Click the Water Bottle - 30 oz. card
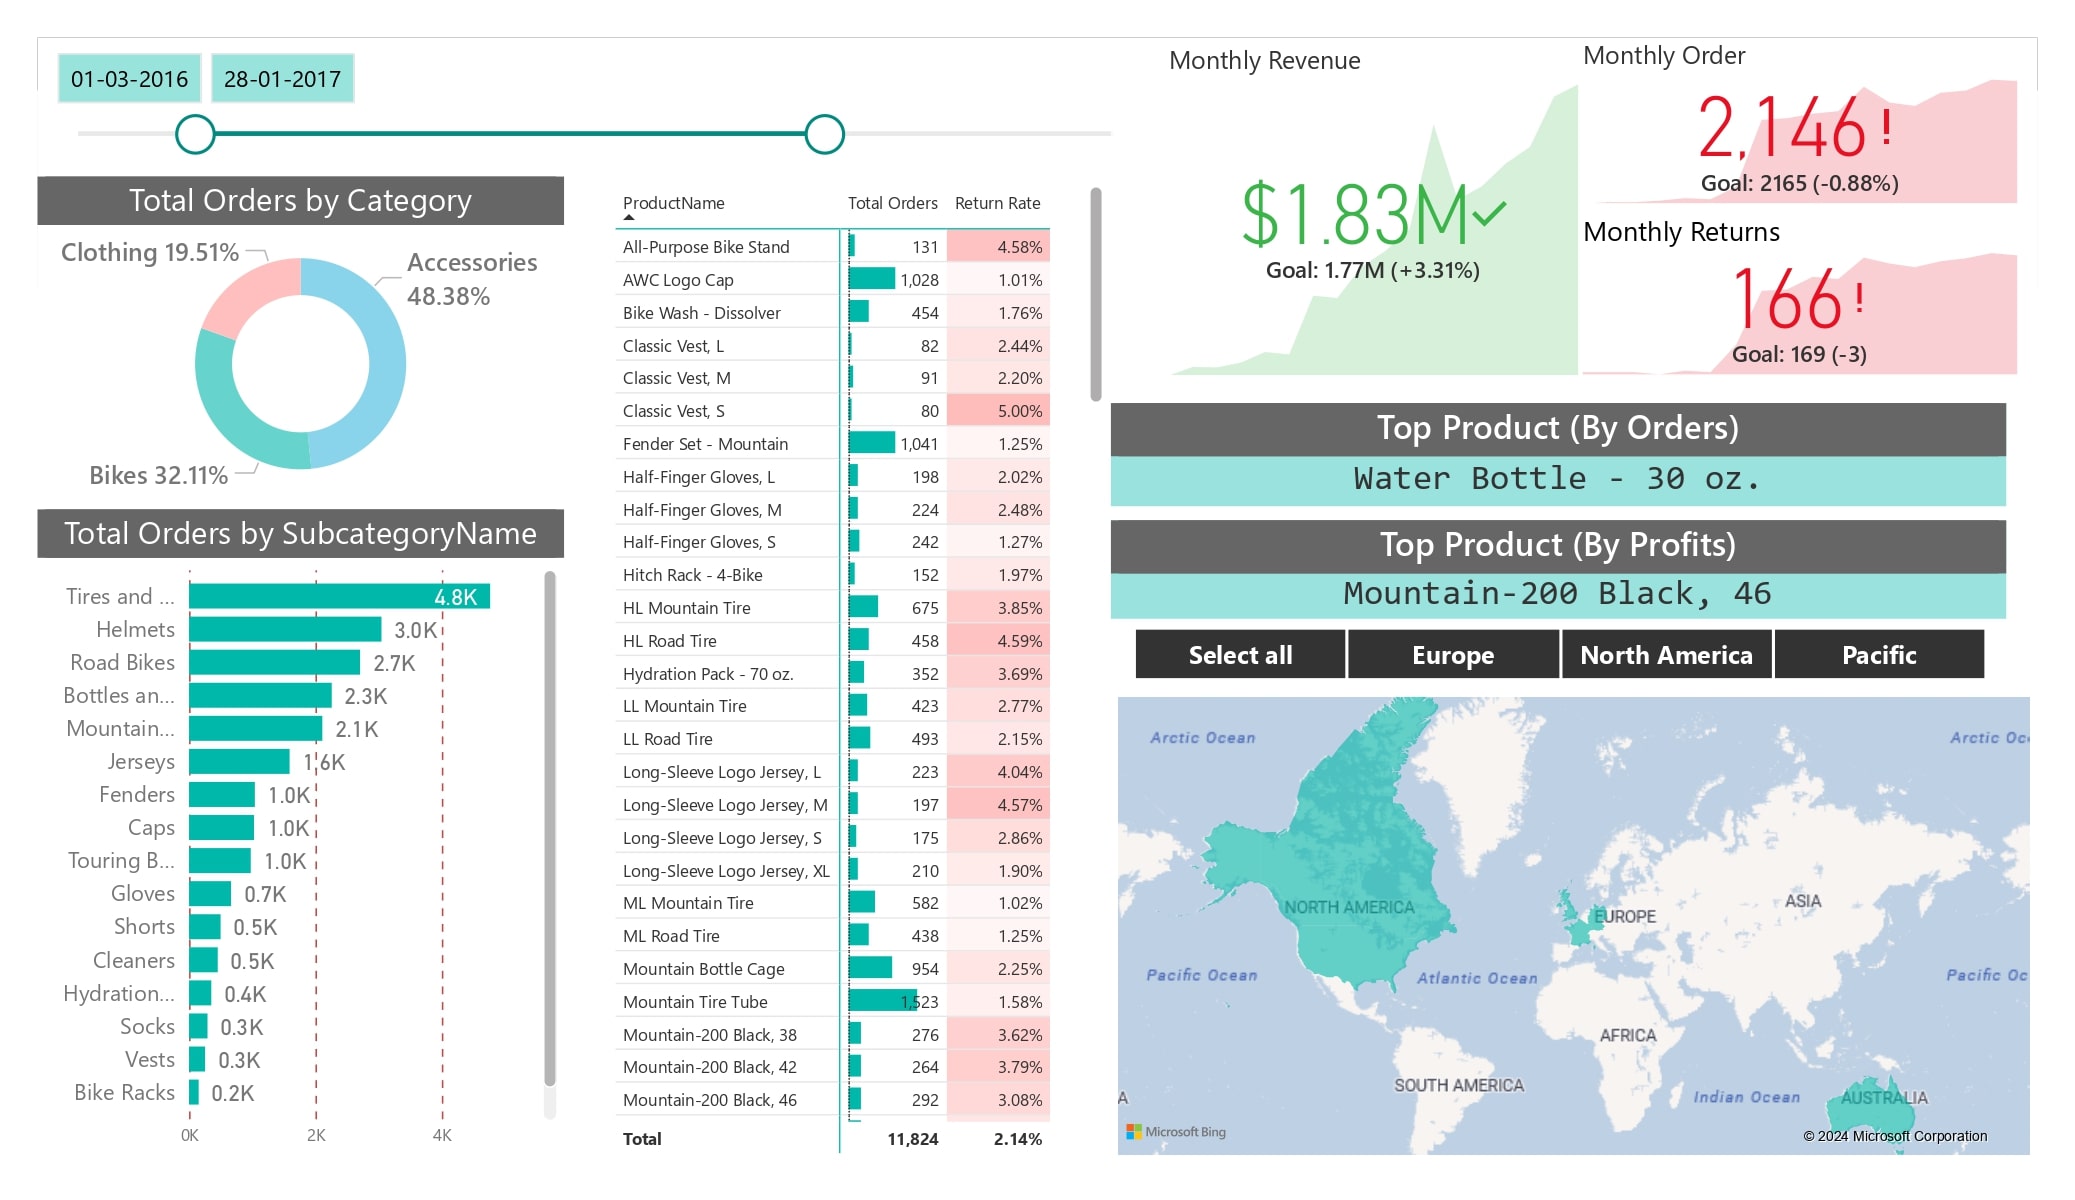This screenshot has width=2075, height=1200. pos(1557,479)
